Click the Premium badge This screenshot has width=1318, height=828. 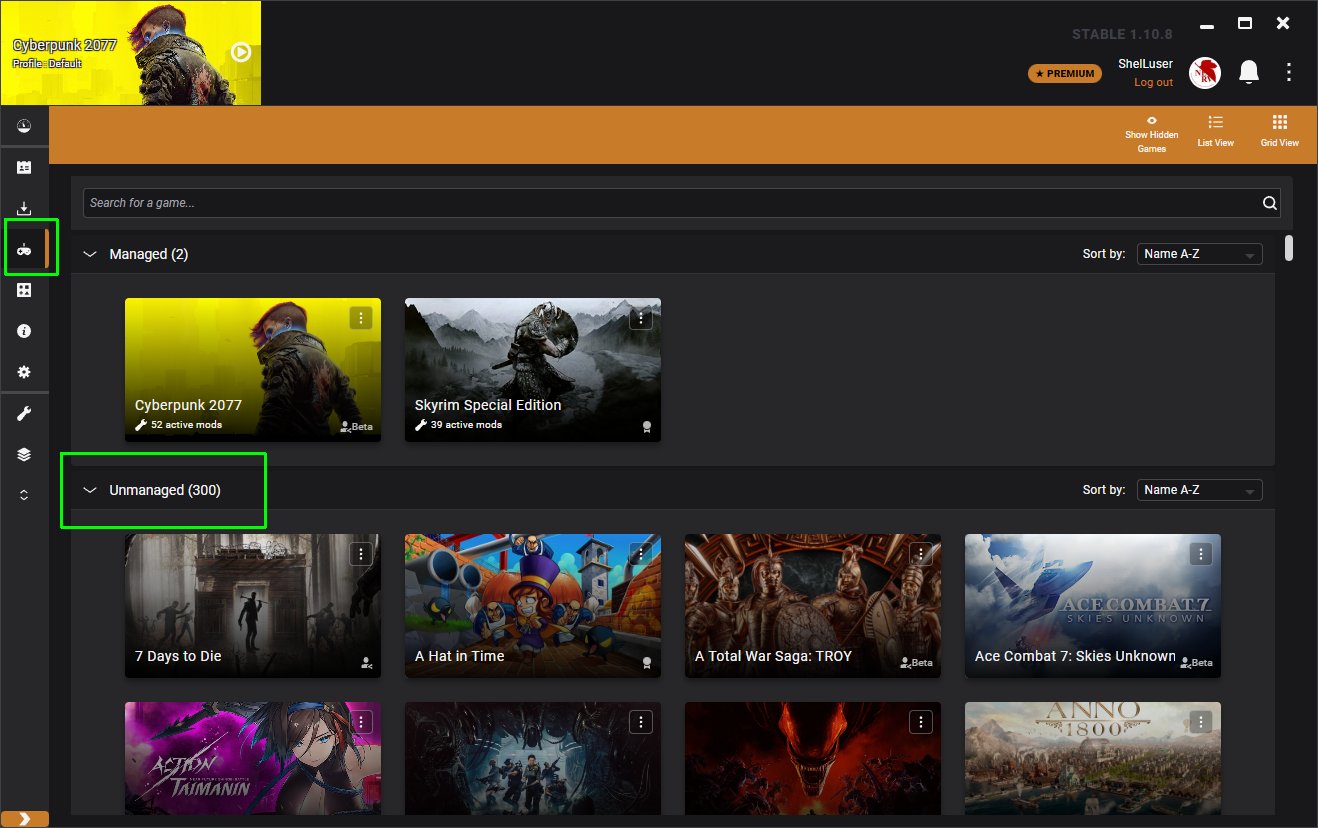click(1065, 73)
